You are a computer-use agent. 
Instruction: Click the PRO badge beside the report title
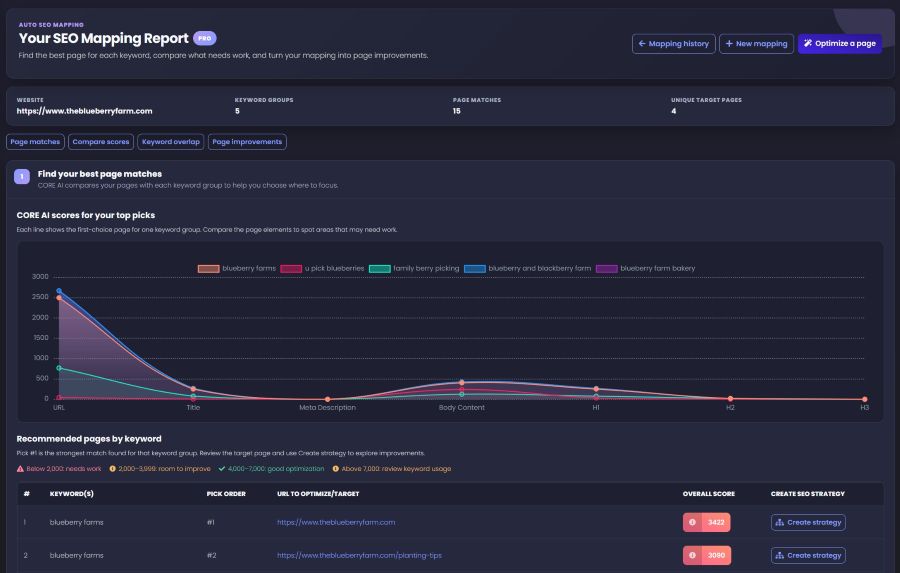204,38
